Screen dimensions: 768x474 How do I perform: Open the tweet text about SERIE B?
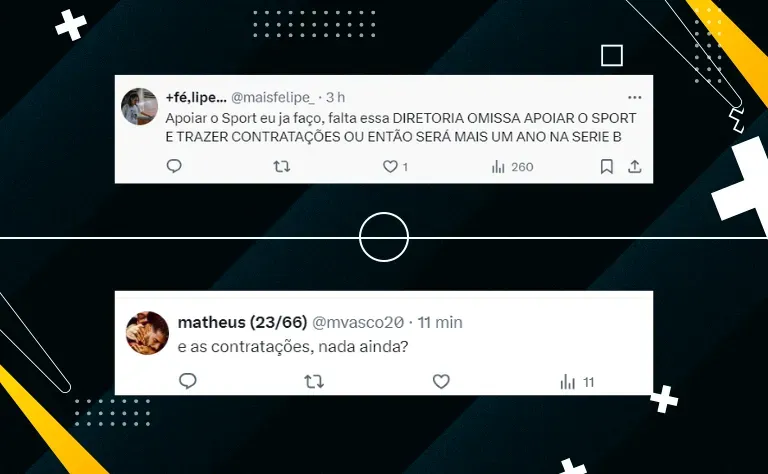click(x=401, y=127)
